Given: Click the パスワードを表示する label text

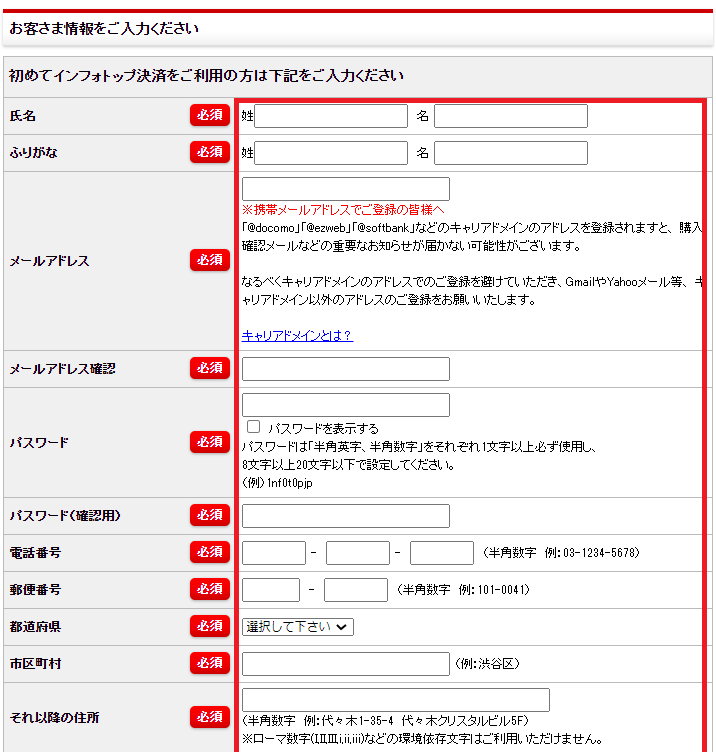Looking at the screenshot, I should (x=323, y=428).
